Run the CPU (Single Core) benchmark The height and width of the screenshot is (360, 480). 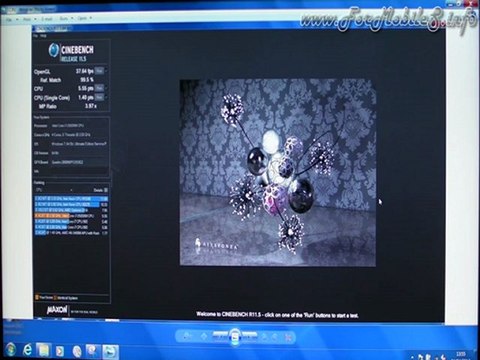[x=99, y=97]
